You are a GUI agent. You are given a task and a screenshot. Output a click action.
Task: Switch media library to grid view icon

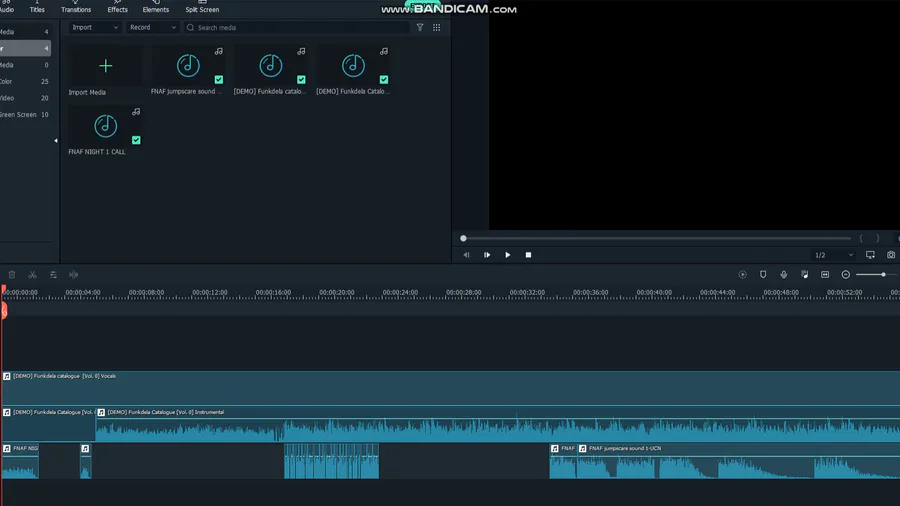tap(436, 28)
